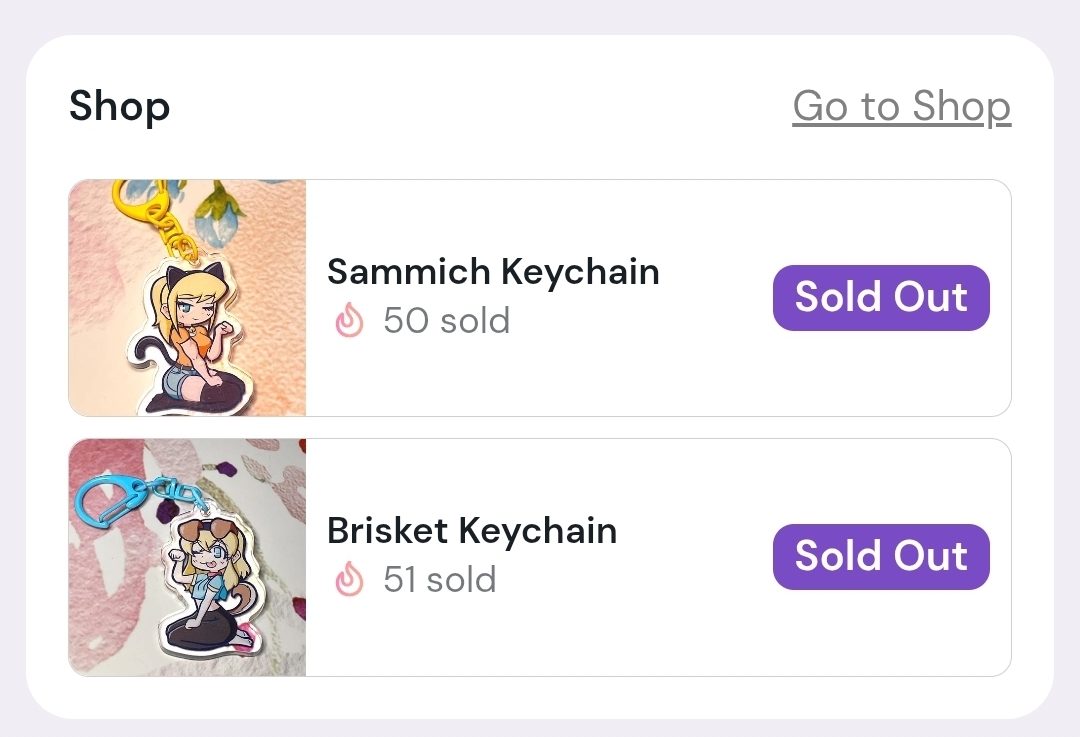This screenshot has height=737, width=1080.
Task: Open the Go to Shop link
Action: [x=901, y=106]
